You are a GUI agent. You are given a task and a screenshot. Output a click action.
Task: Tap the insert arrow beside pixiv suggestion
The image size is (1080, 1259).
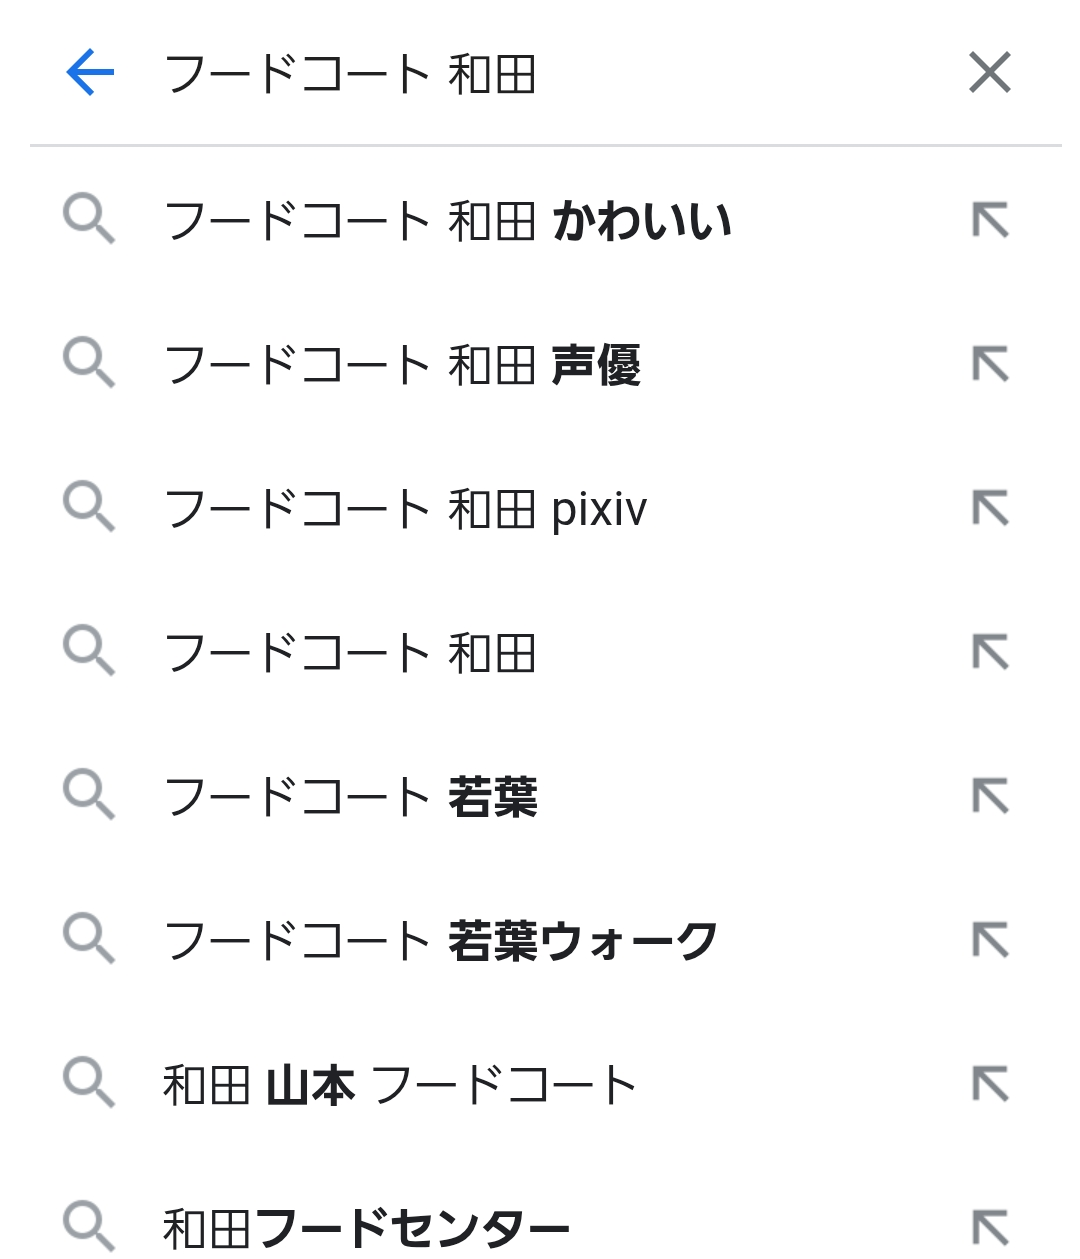click(x=990, y=509)
